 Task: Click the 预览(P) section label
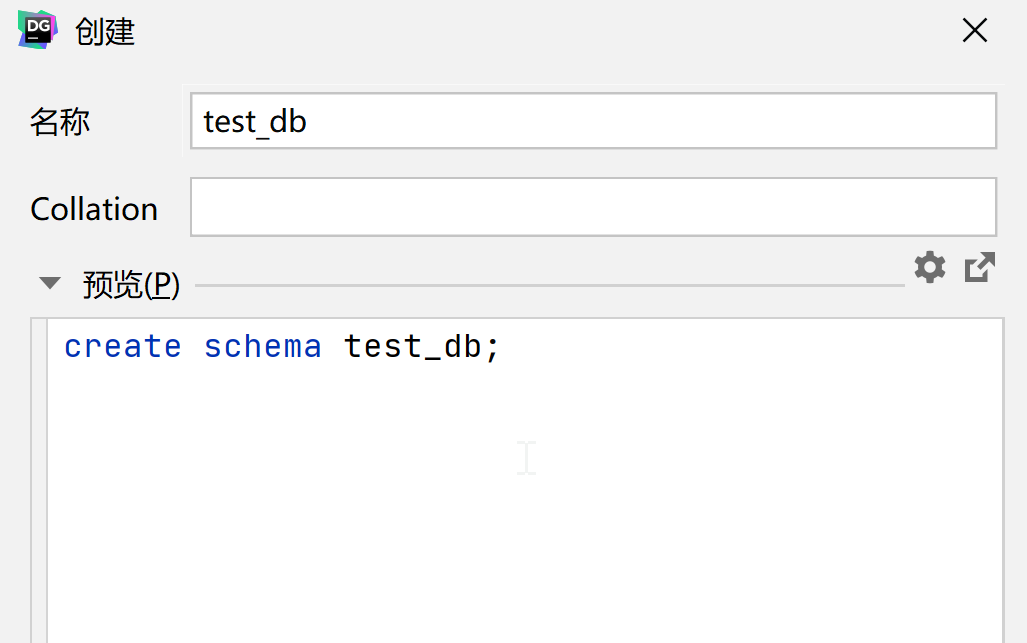pyautogui.click(x=131, y=286)
